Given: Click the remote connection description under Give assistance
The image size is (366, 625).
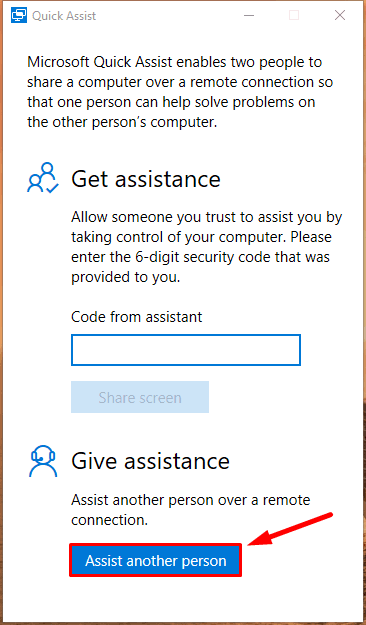Looking at the screenshot, I should click(x=191, y=510).
